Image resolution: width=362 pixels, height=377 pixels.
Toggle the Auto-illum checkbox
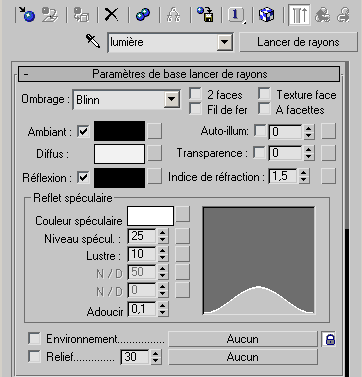pyautogui.click(x=260, y=131)
